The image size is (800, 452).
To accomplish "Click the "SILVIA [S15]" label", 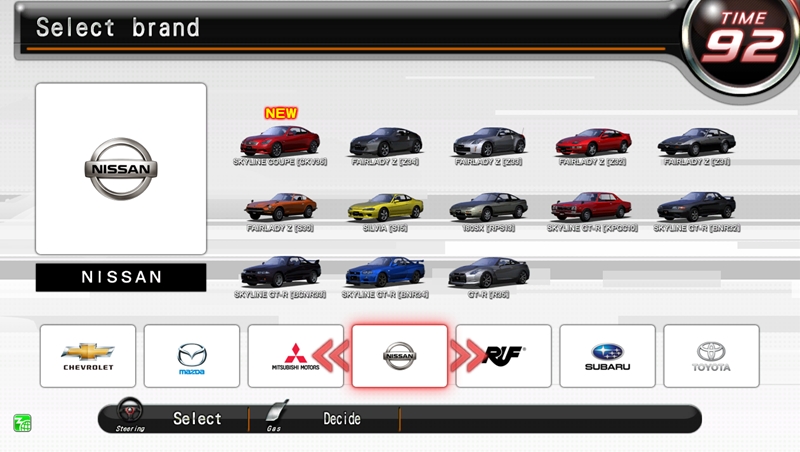I will pyautogui.click(x=385, y=228).
